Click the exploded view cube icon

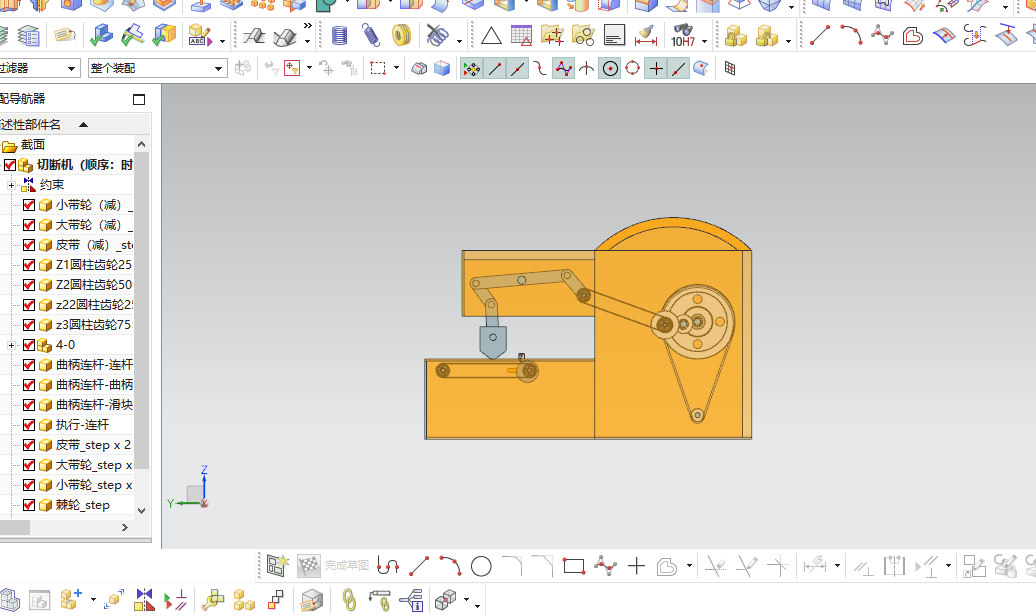coord(445,600)
